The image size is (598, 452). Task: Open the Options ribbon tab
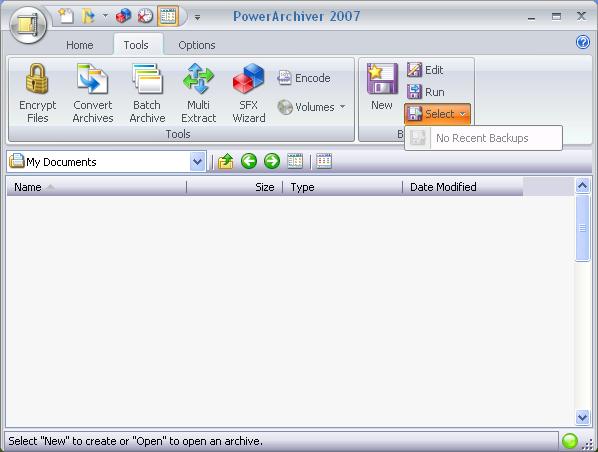(x=197, y=45)
